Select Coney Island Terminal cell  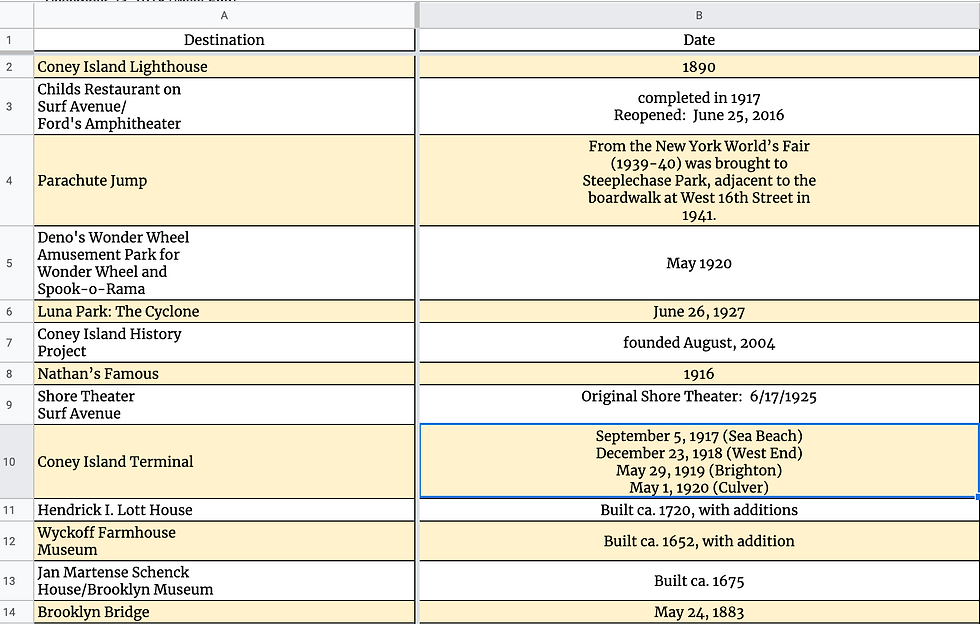tap(224, 461)
